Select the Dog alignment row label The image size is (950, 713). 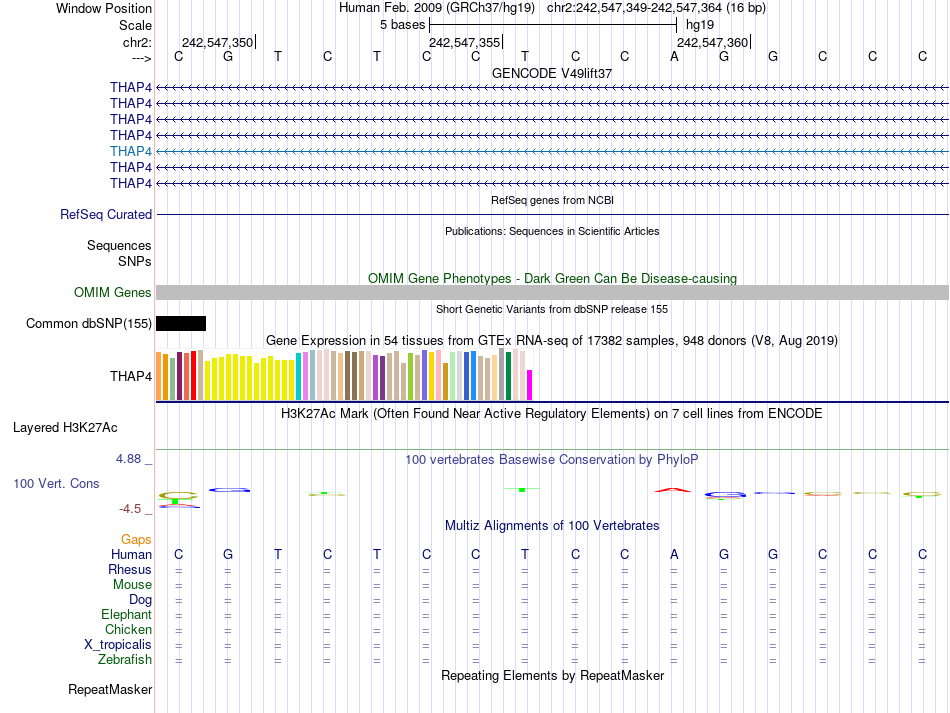pos(141,600)
